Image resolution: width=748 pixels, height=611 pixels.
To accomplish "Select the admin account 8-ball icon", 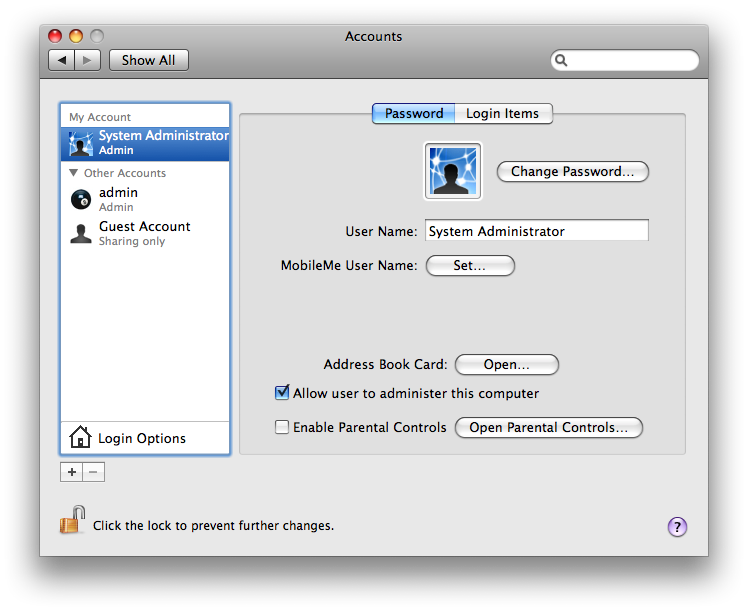I will [80, 199].
